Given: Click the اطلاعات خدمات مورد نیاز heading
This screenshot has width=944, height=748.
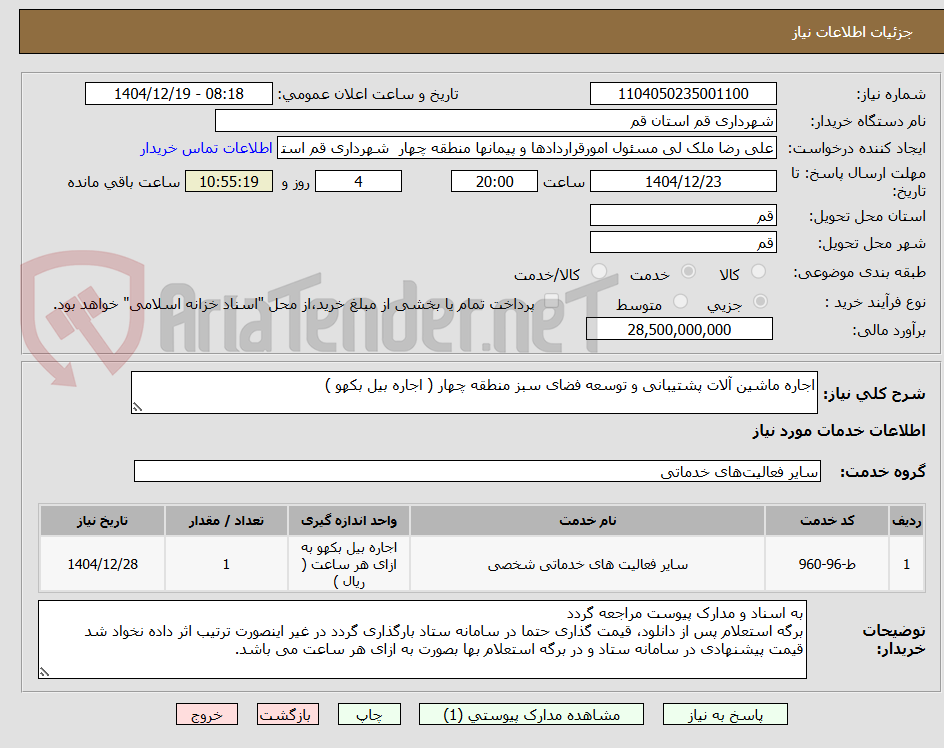Looking at the screenshot, I should 839,431.
